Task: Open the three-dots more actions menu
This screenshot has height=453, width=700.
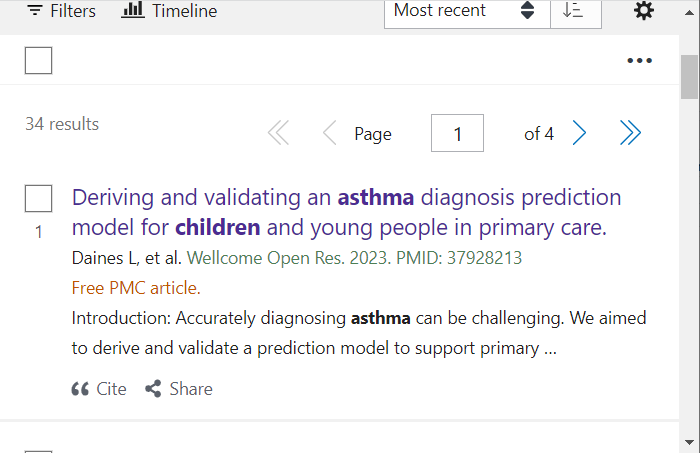Action: point(639,60)
